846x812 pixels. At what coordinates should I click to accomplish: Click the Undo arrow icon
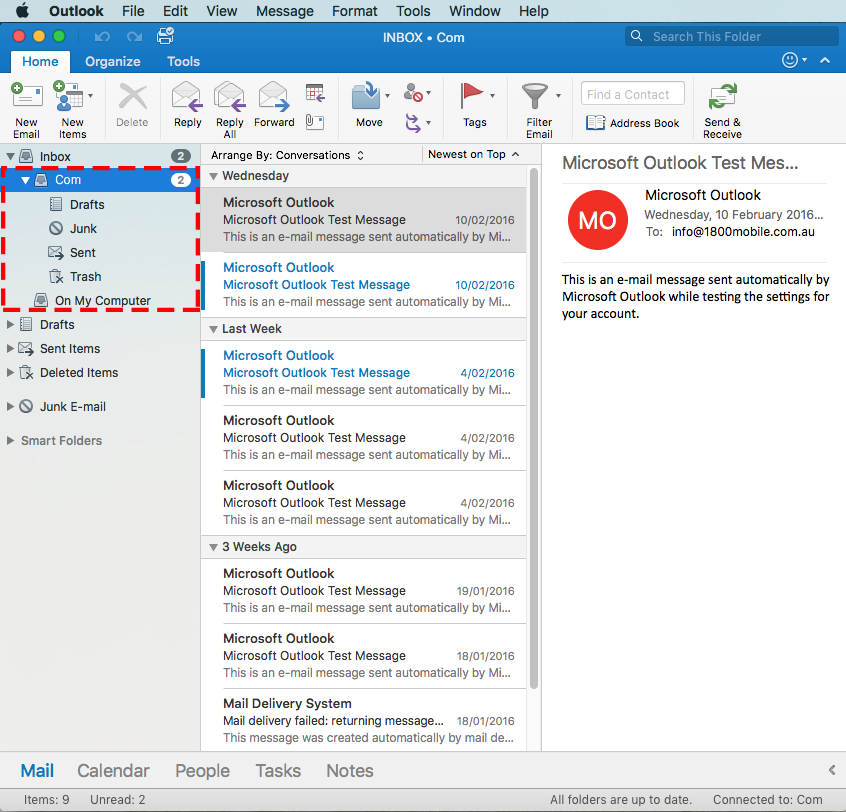tap(102, 37)
